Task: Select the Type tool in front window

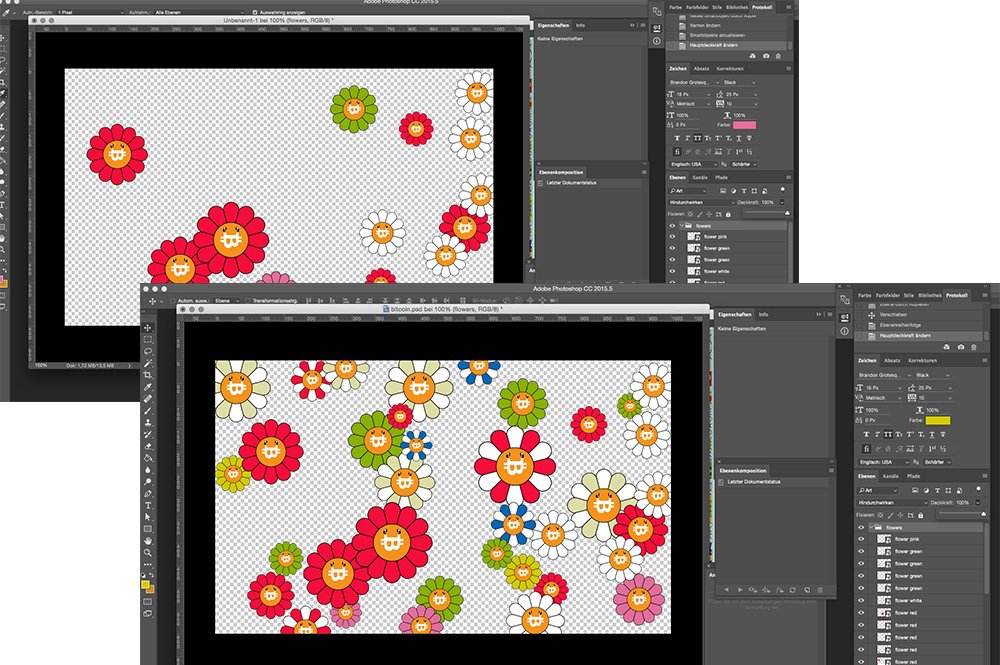Action: [x=148, y=506]
